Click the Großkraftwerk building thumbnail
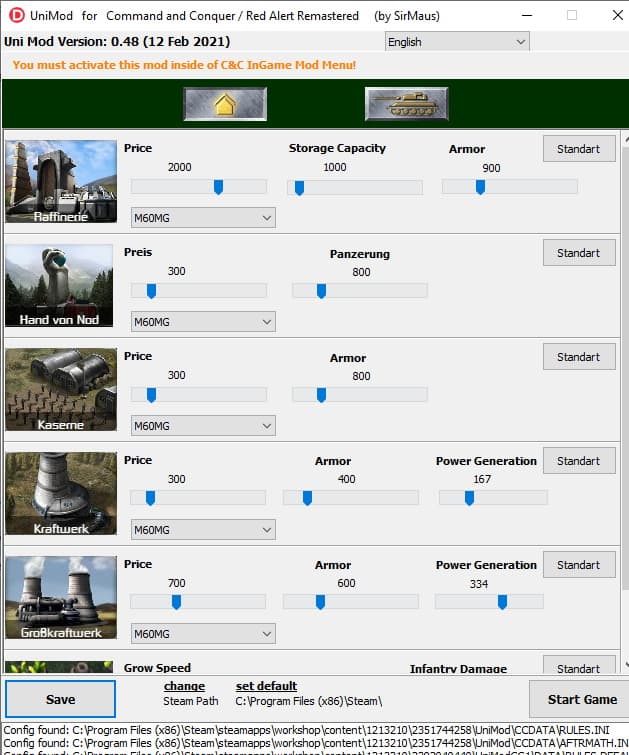This screenshot has width=629, height=755. (x=61, y=598)
